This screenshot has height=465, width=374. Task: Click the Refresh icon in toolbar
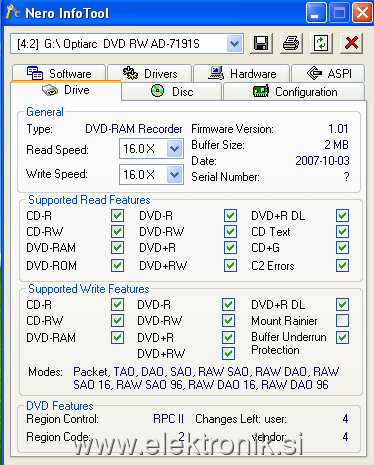[321, 43]
